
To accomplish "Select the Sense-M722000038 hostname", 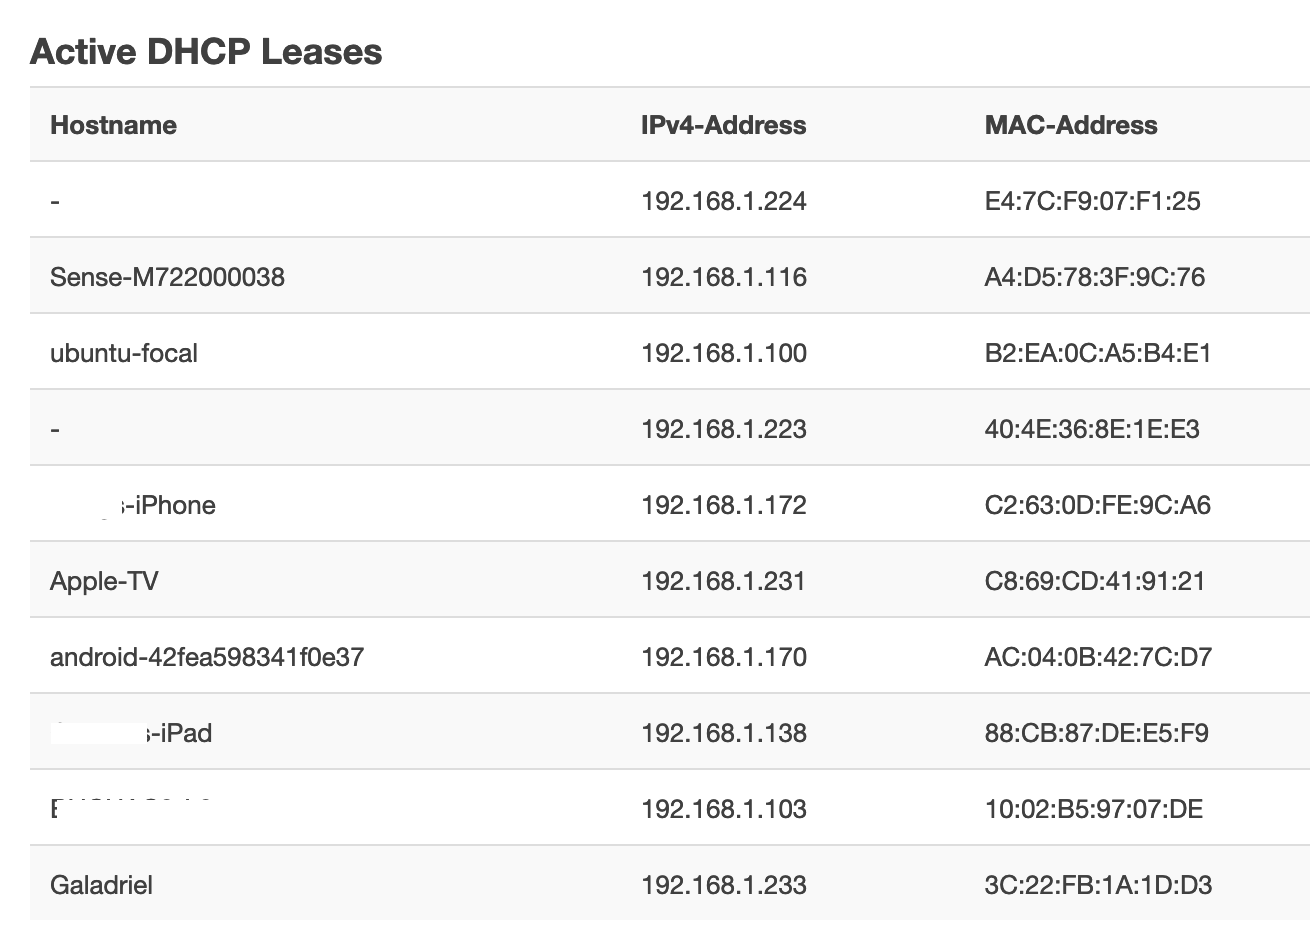I will [x=167, y=277].
